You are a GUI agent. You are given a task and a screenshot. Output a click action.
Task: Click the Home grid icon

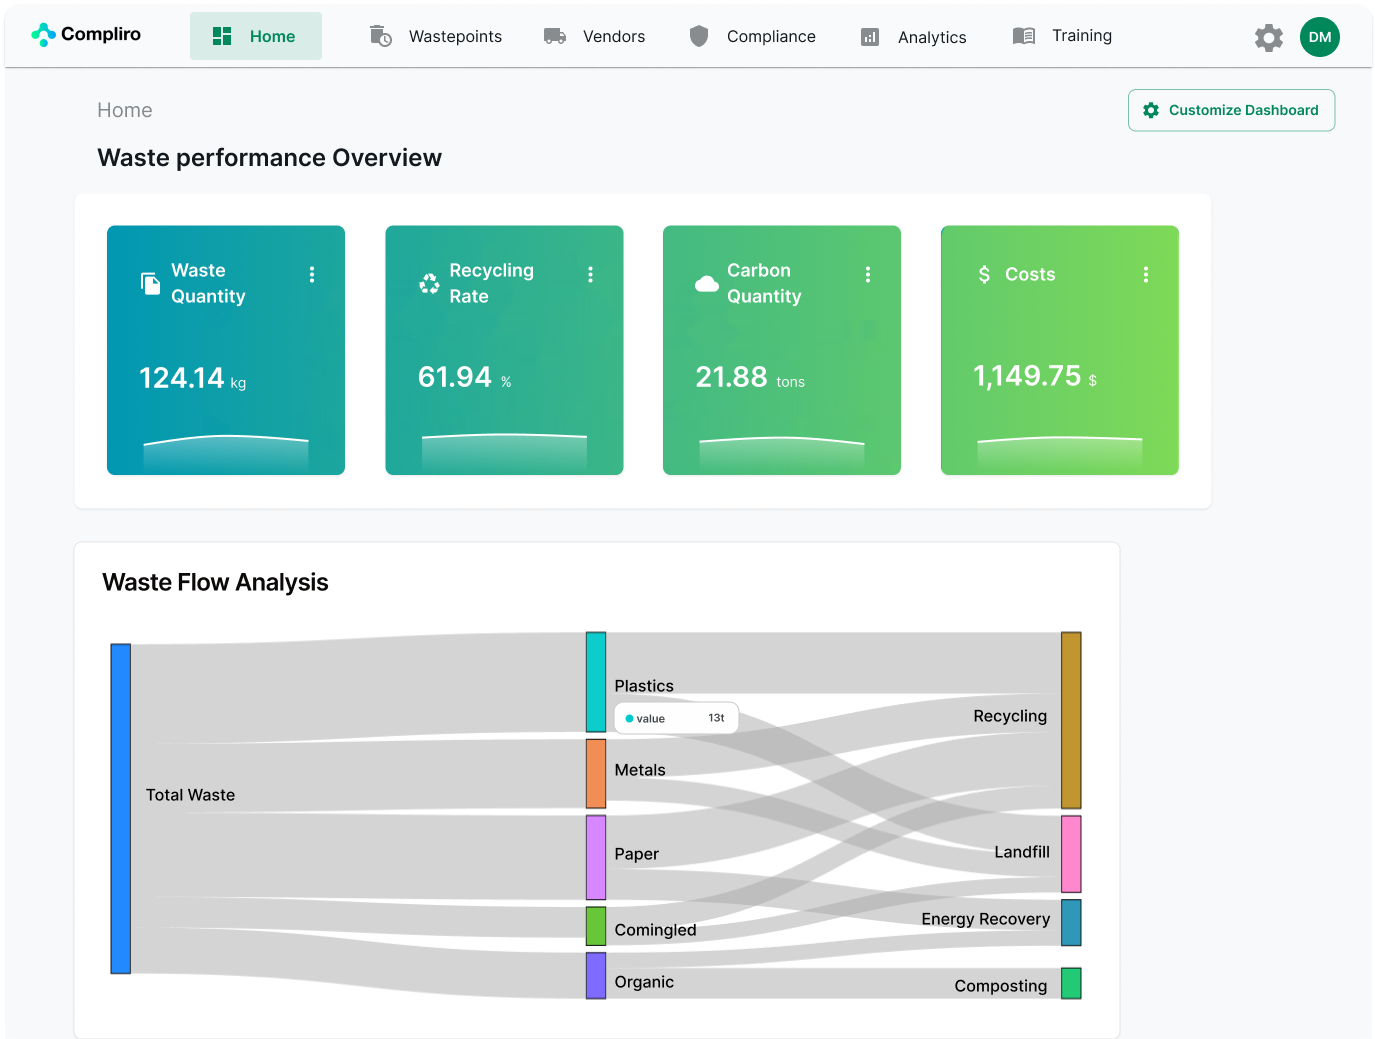[222, 36]
